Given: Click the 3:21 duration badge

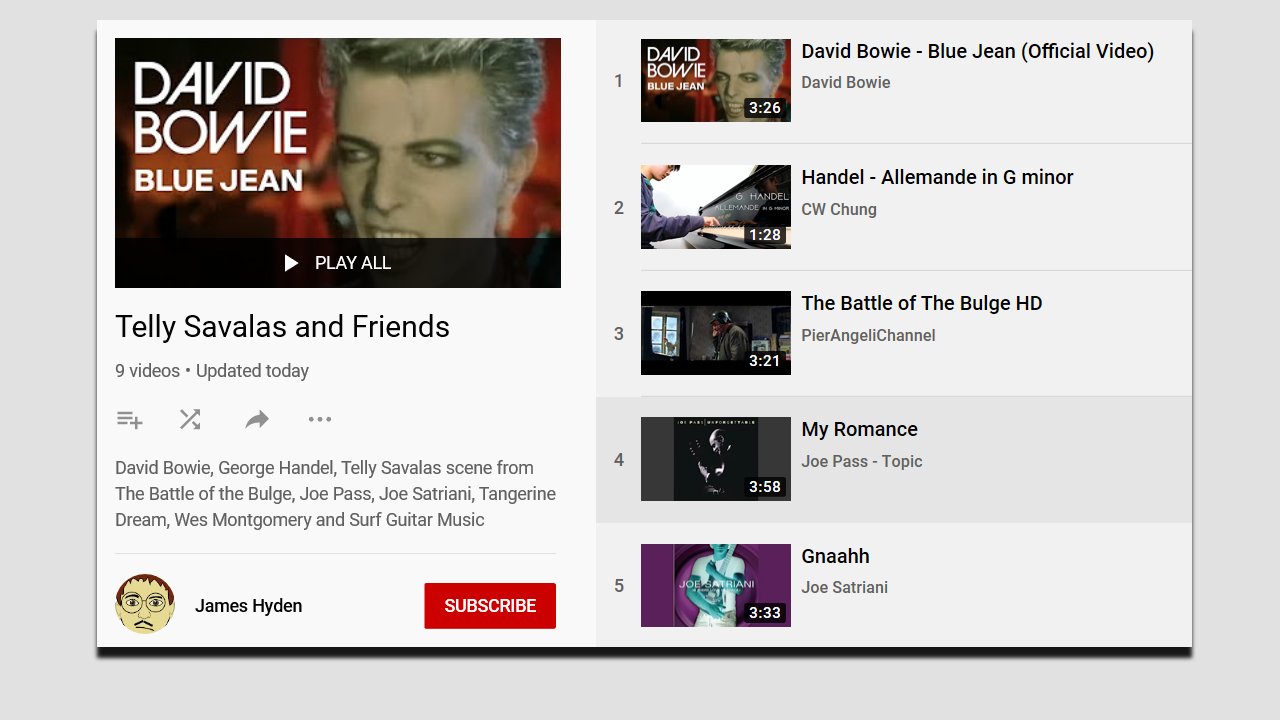Looking at the screenshot, I should click(x=765, y=361).
